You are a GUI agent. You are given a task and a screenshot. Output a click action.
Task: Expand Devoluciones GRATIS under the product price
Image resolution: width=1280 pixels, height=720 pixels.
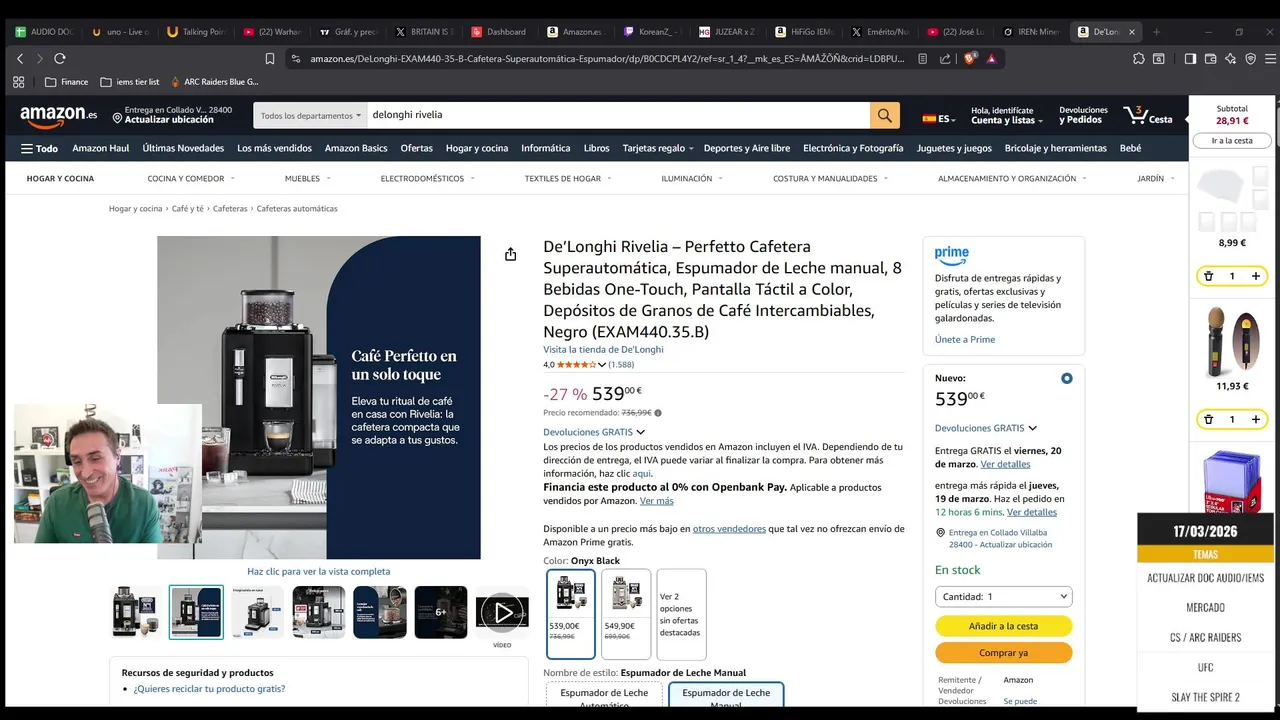tap(594, 432)
